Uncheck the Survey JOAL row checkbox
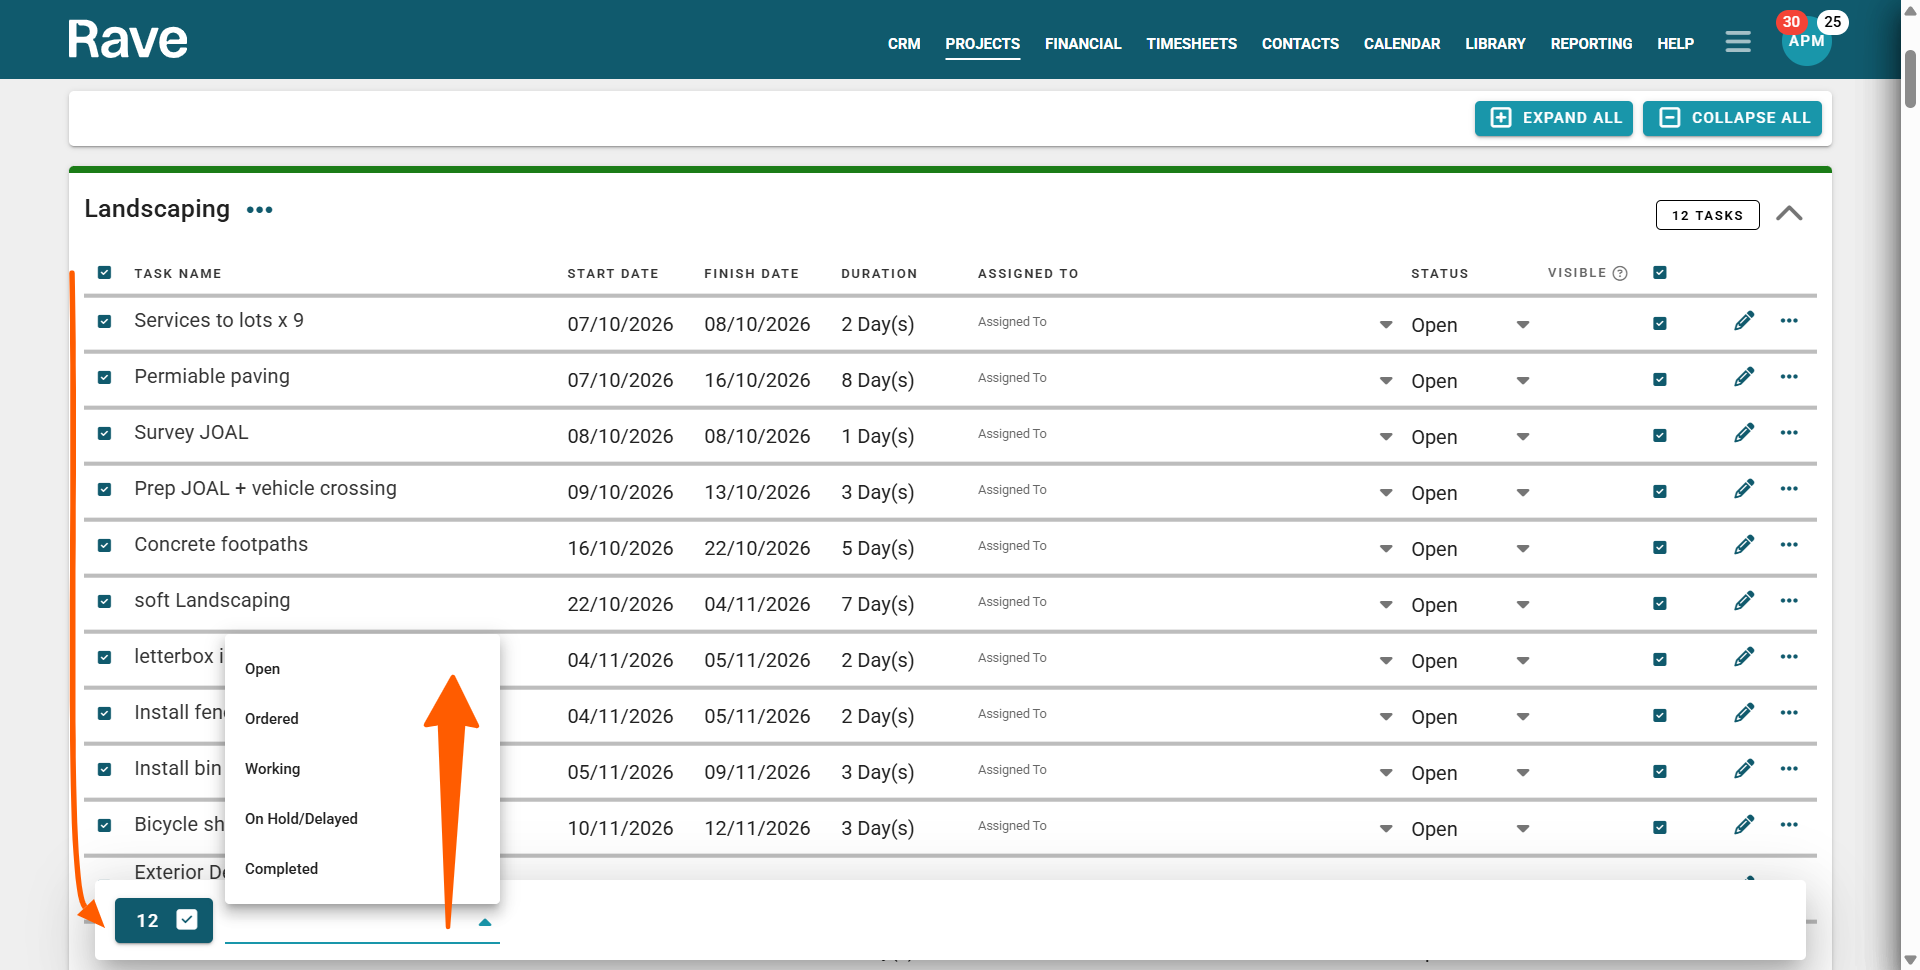1920x970 pixels. click(x=104, y=434)
